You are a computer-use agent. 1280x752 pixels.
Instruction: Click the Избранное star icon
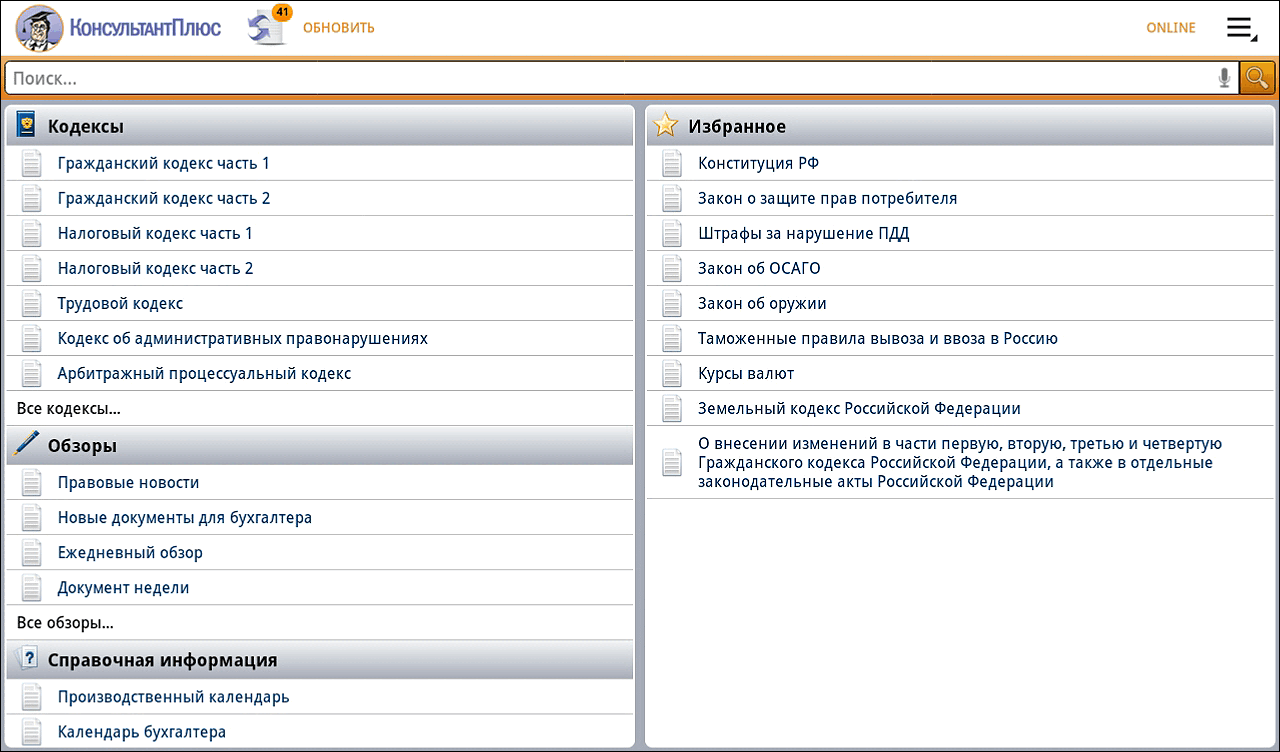pyautogui.click(x=665, y=125)
